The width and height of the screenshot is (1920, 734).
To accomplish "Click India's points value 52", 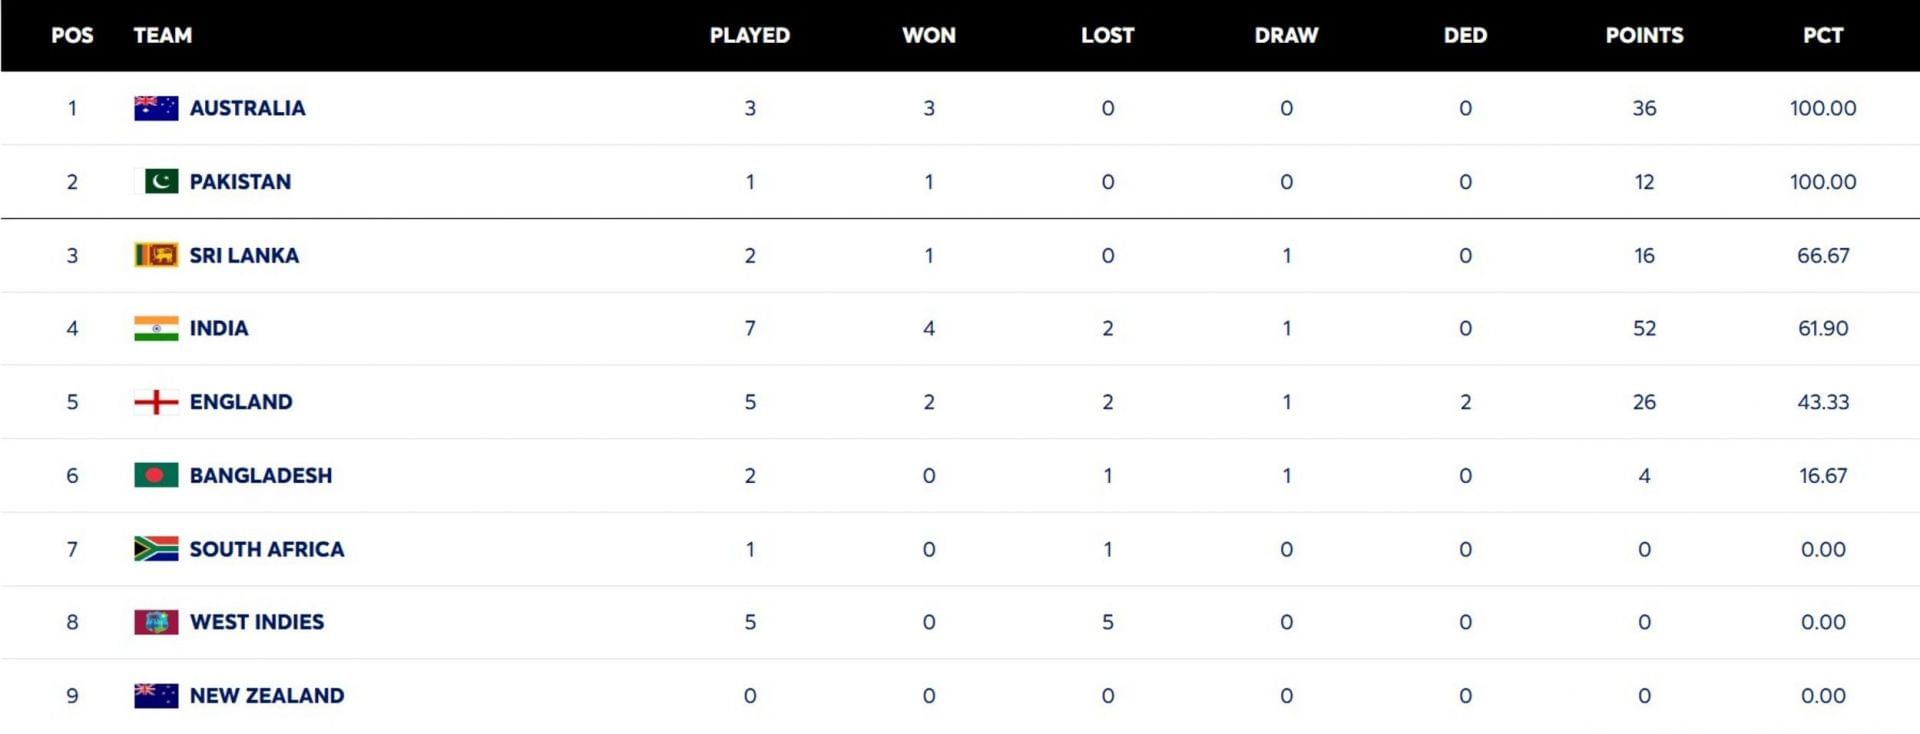I will (1644, 328).
